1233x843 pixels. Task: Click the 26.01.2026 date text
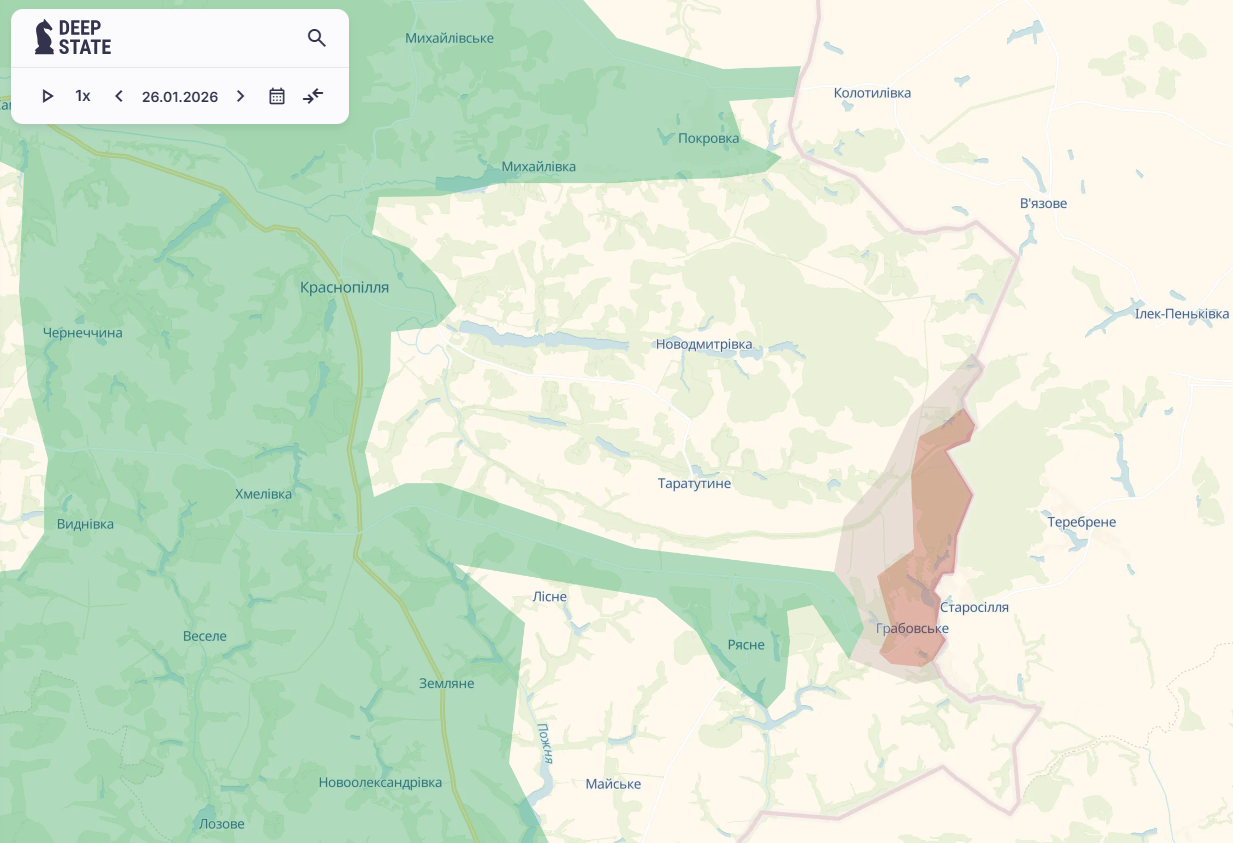coord(180,97)
